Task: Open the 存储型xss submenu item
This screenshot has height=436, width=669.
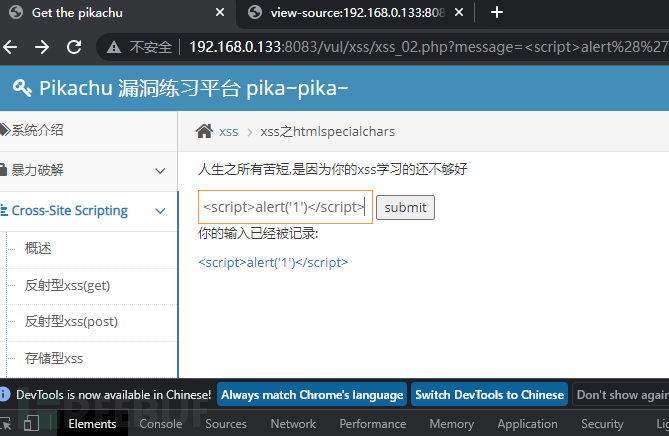Action: coord(54,358)
